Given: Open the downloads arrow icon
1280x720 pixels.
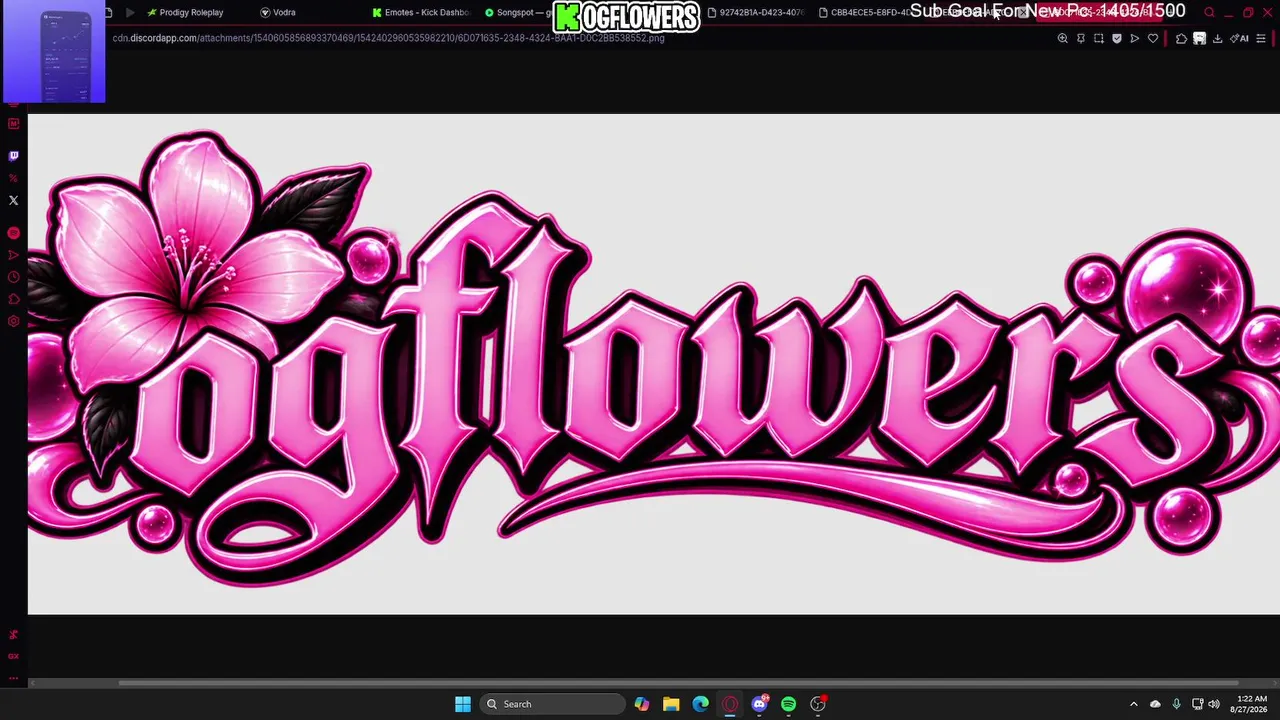Looking at the screenshot, I should [1217, 38].
